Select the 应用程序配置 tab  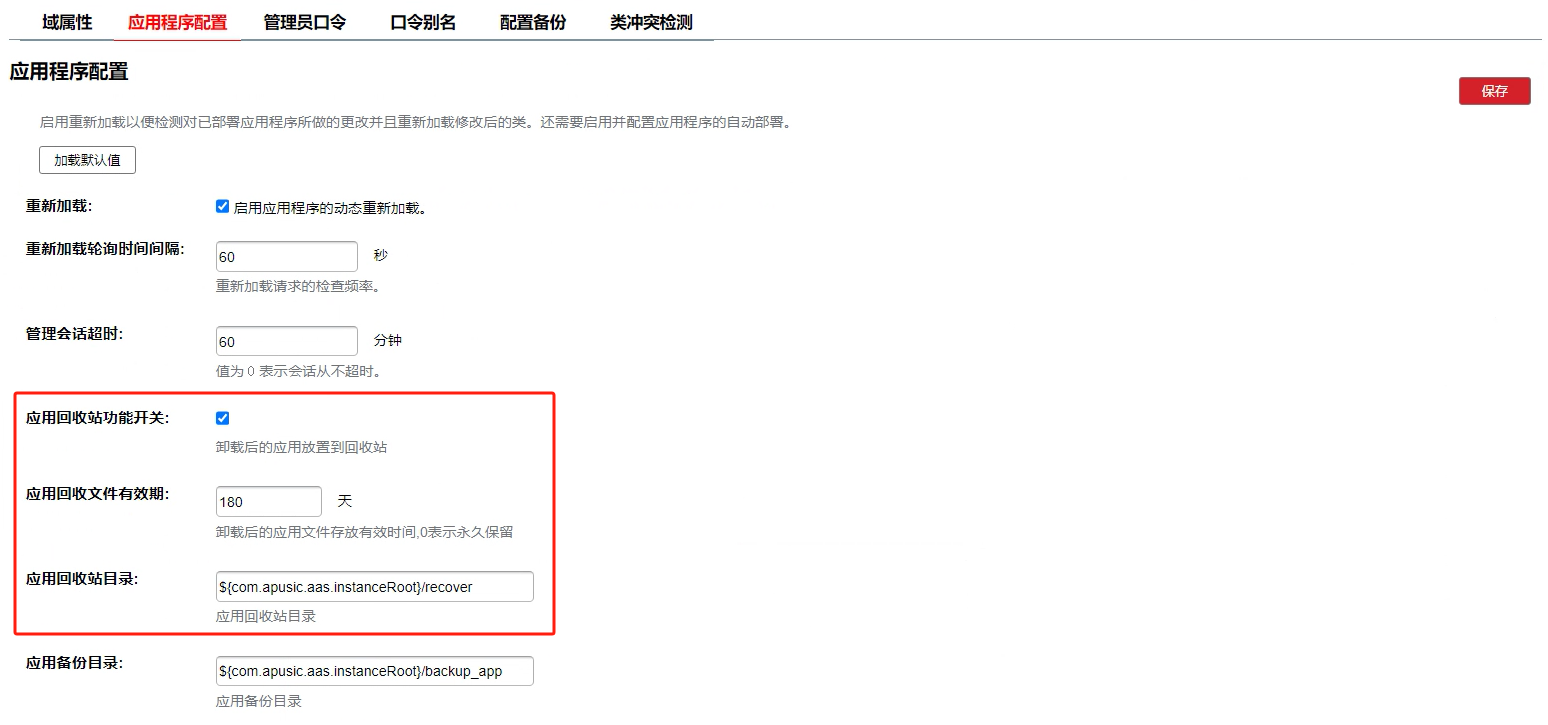[x=177, y=22]
